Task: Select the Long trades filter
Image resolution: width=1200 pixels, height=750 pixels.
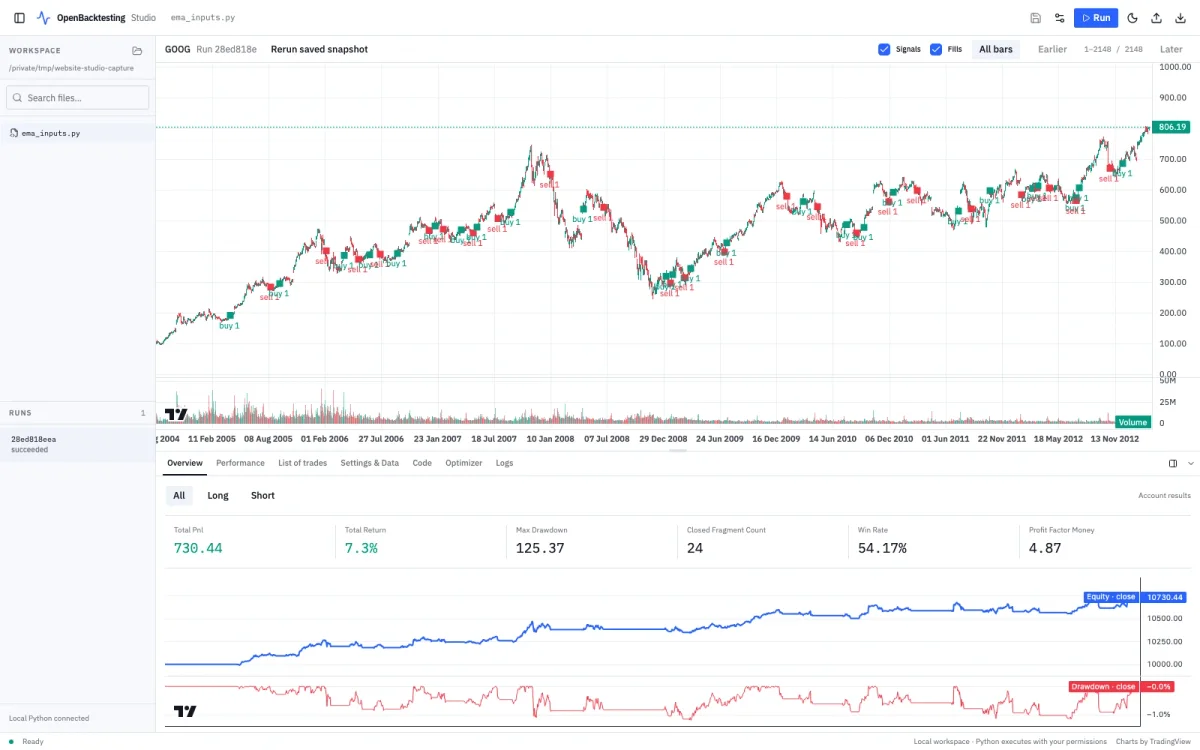Action: point(218,495)
